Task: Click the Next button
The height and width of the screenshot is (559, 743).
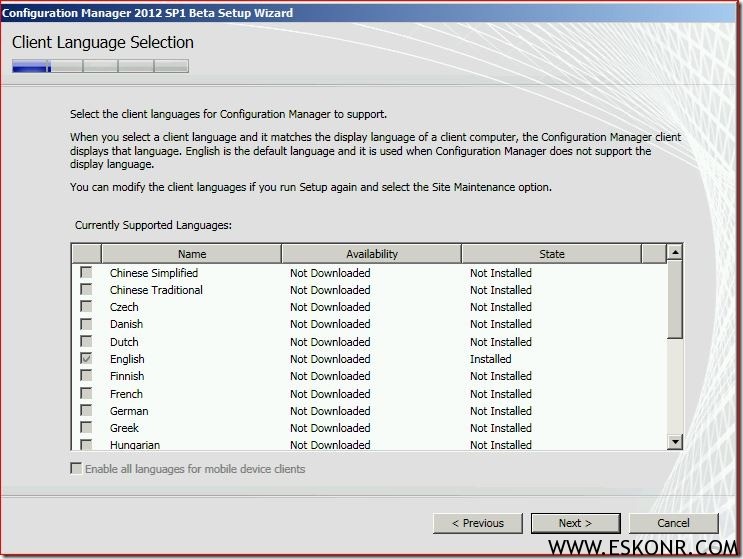Action: point(575,523)
